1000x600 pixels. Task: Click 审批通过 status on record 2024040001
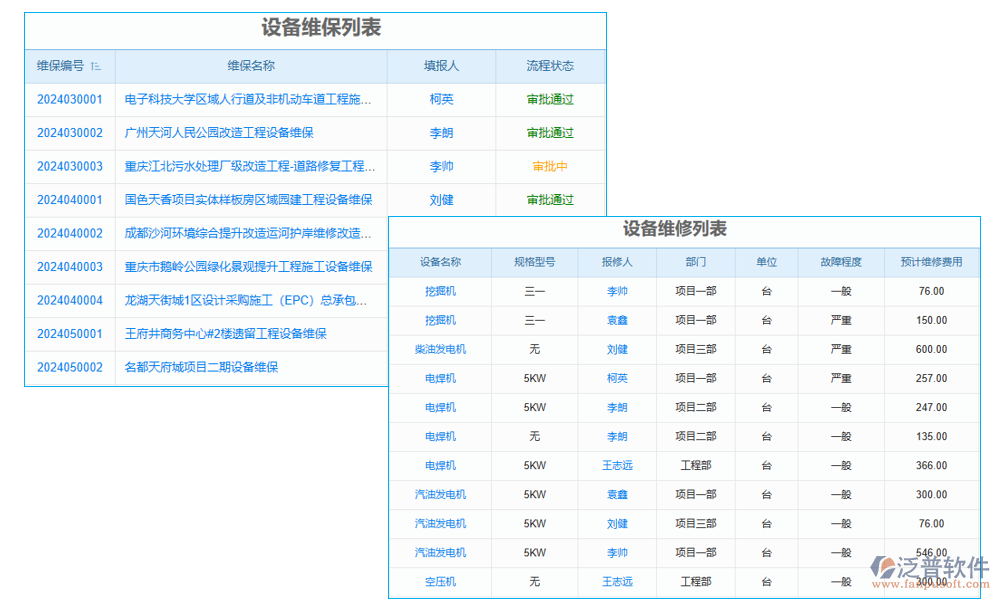551,200
